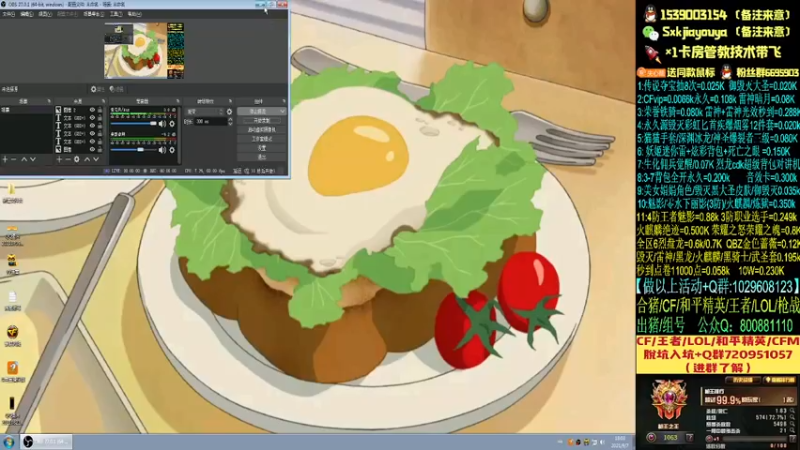Toggle lock on topmost 文本 (GDI+) source
The width and height of the screenshot is (800, 450).
100,117
